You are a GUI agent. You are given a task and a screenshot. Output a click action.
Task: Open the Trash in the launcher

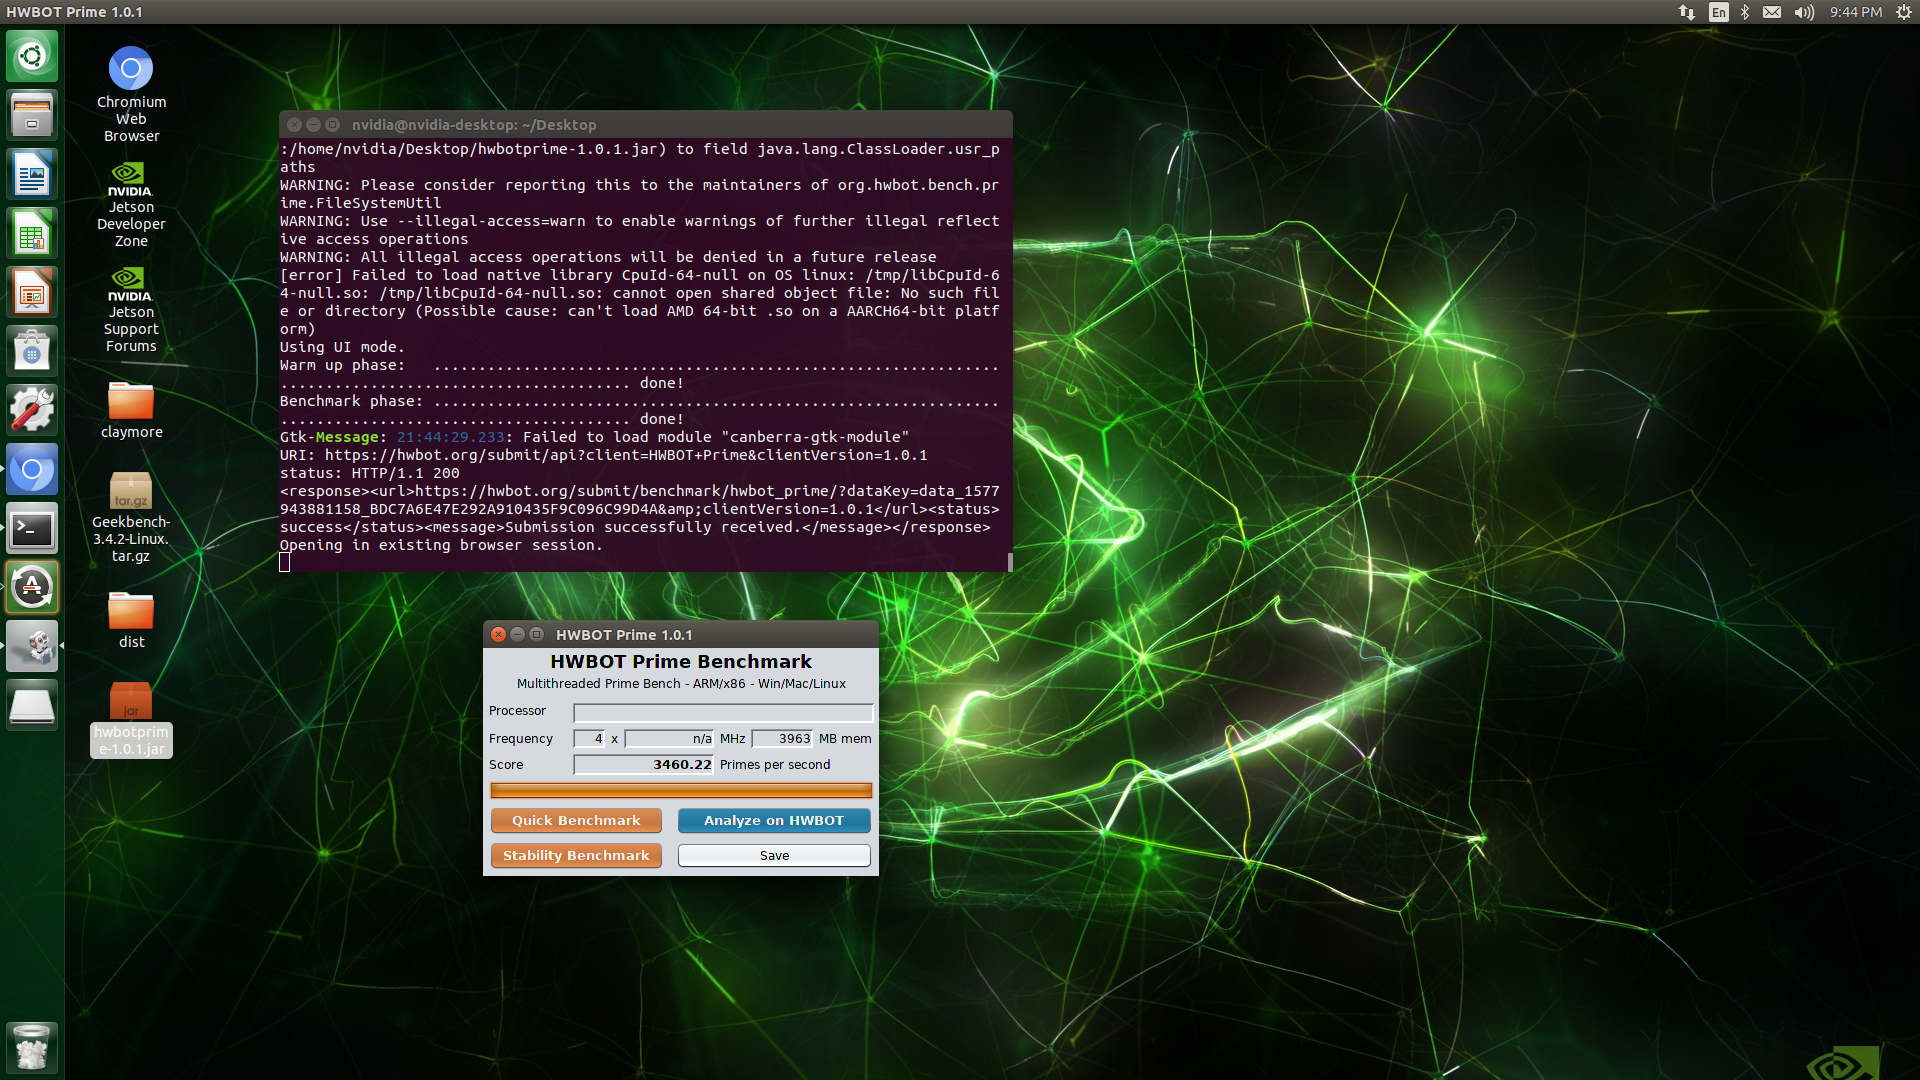pyautogui.click(x=32, y=1047)
